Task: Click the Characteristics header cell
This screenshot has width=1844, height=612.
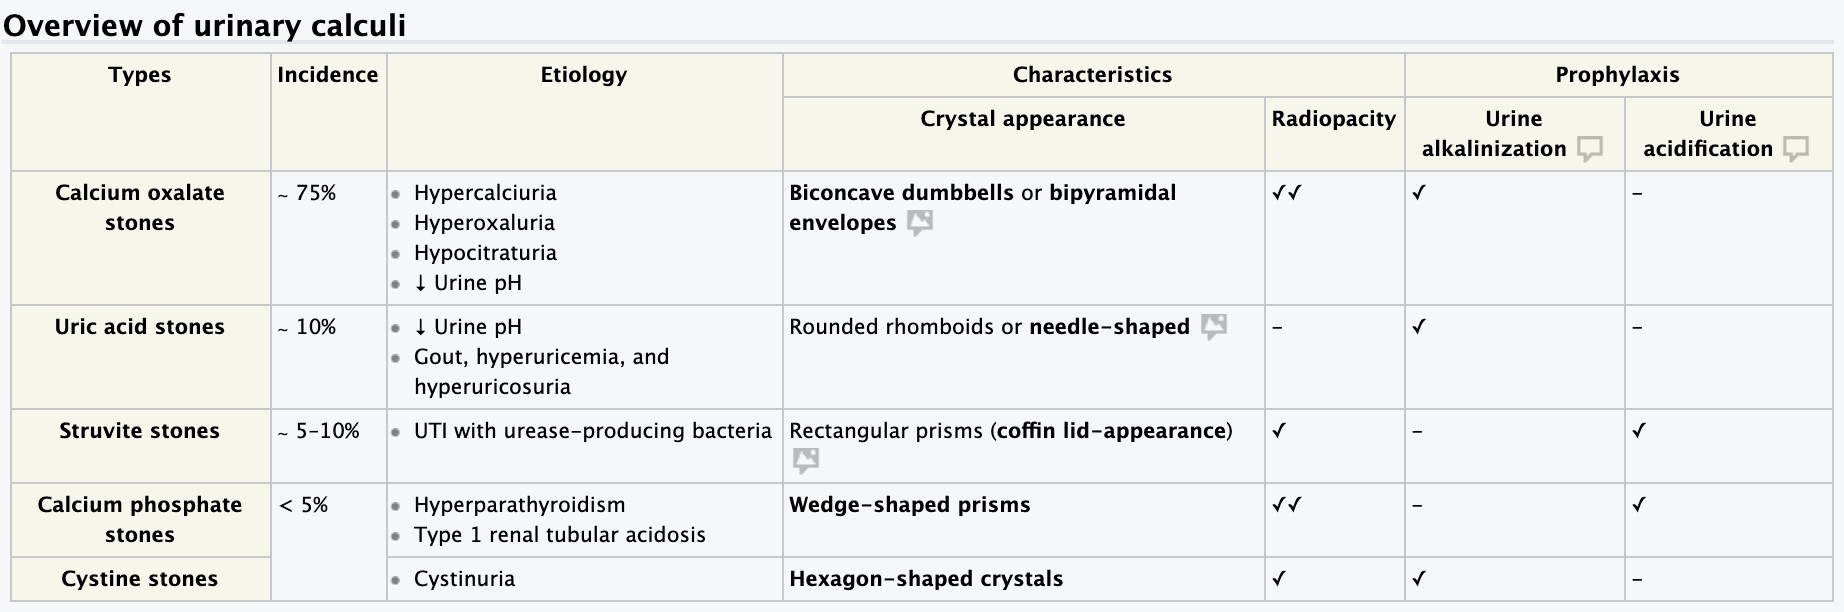Action: 1092,75
